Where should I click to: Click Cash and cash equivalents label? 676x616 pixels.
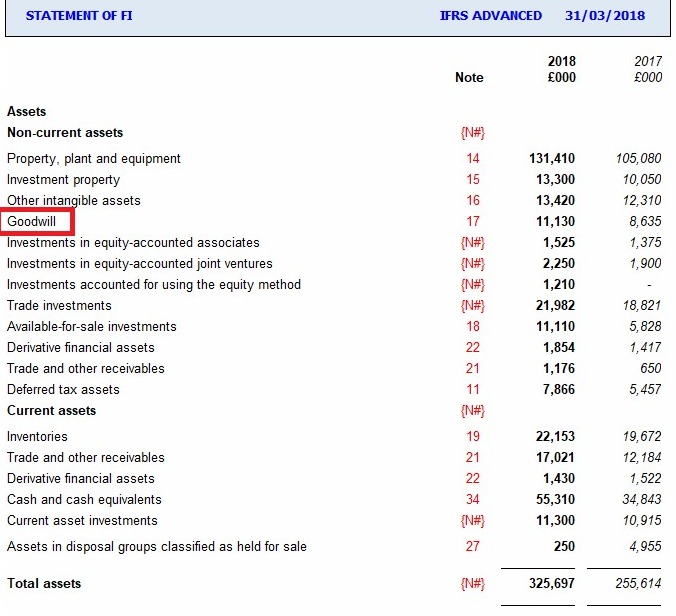(x=84, y=500)
